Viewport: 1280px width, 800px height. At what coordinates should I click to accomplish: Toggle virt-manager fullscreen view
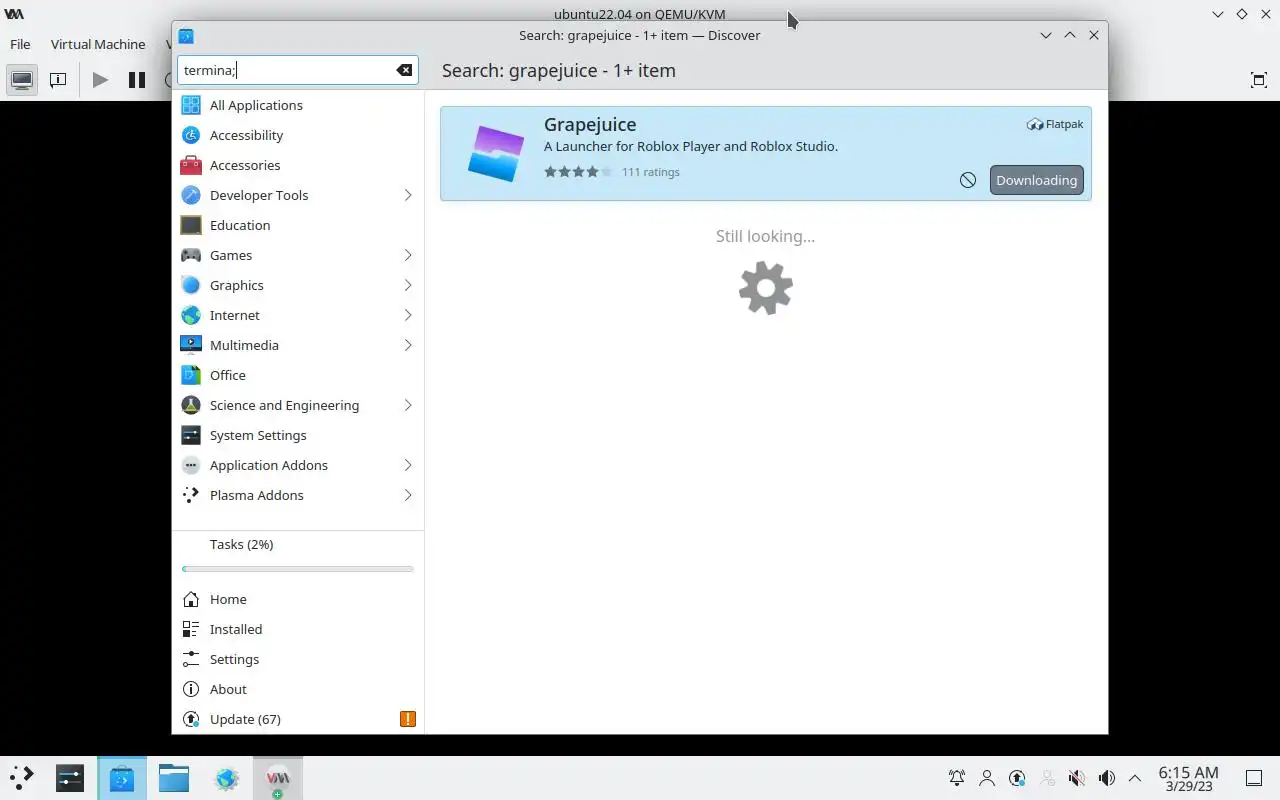pos(1258,80)
